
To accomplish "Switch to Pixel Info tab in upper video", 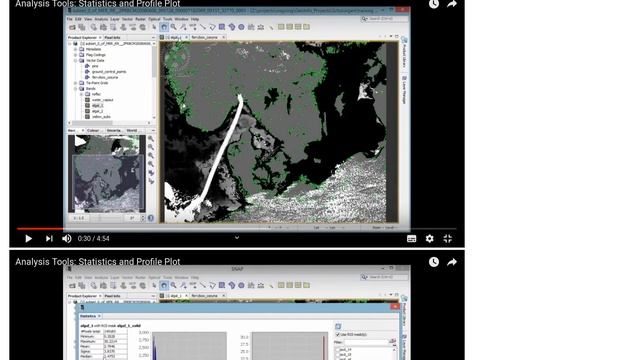I will (113, 38).
